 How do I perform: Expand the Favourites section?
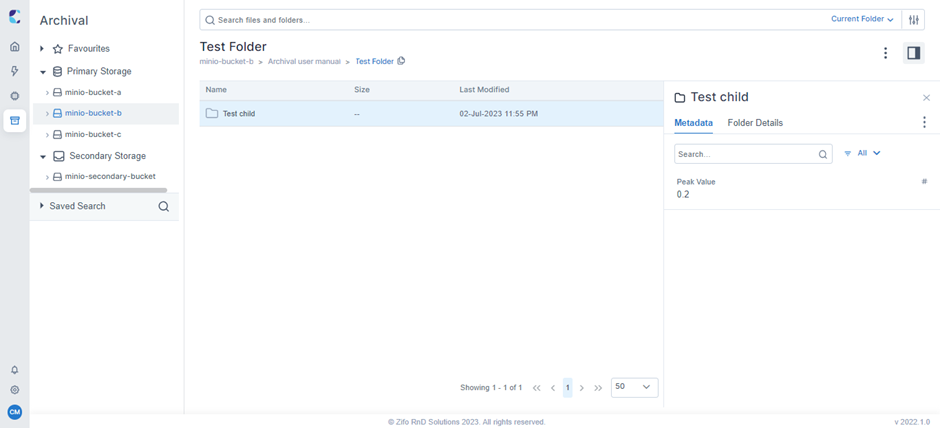[x=42, y=49]
